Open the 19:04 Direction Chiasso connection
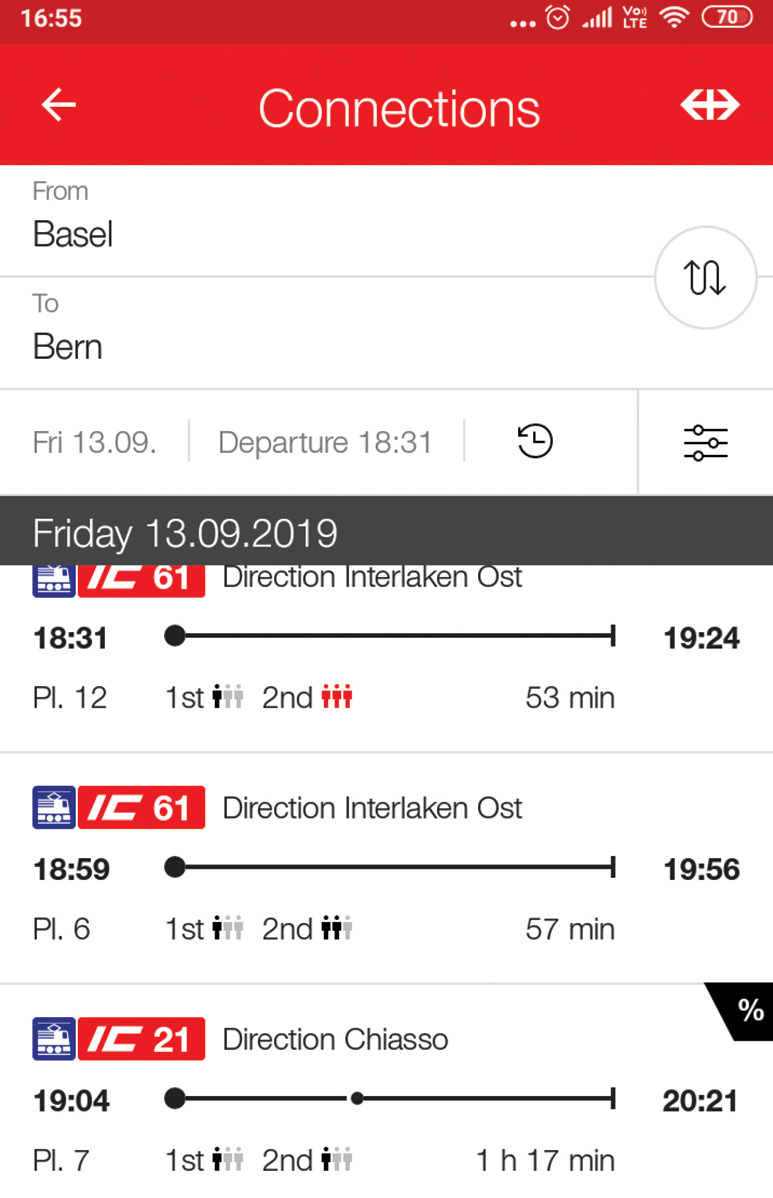 [x=386, y=1092]
